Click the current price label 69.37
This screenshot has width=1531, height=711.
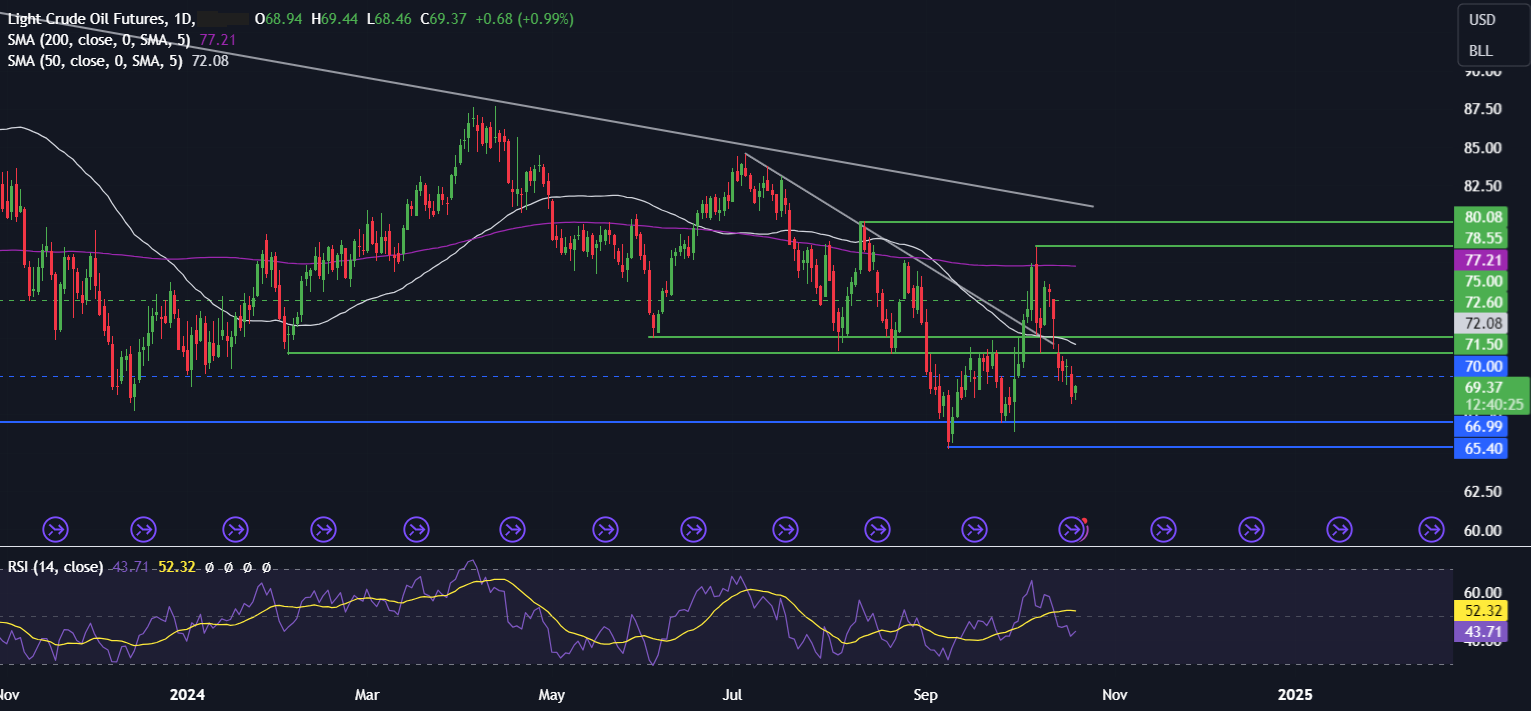point(1485,387)
